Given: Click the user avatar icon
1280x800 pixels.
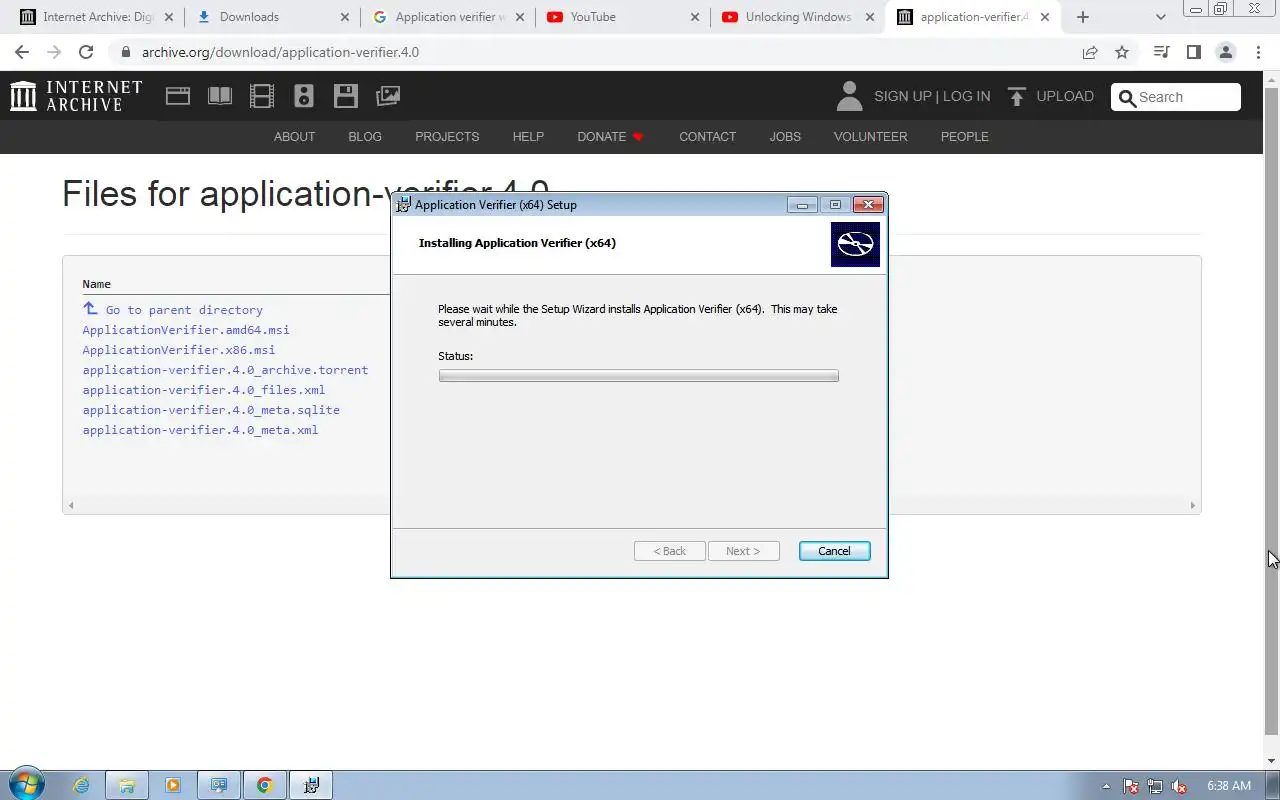Looking at the screenshot, I should point(849,96).
